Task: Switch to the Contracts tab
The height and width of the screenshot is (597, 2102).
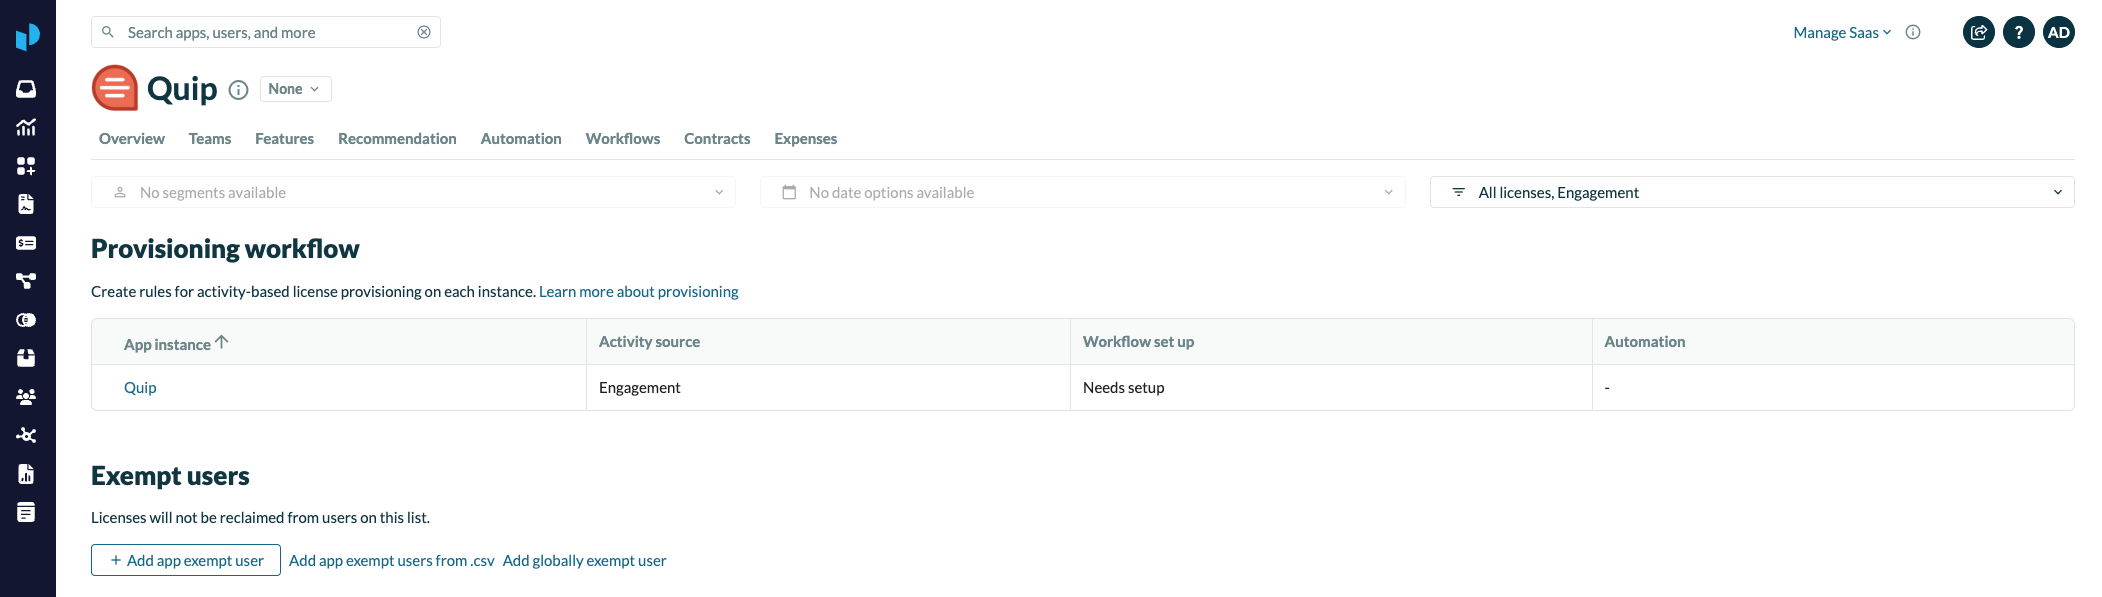Action: pyautogui.click(x=717, y=139)
